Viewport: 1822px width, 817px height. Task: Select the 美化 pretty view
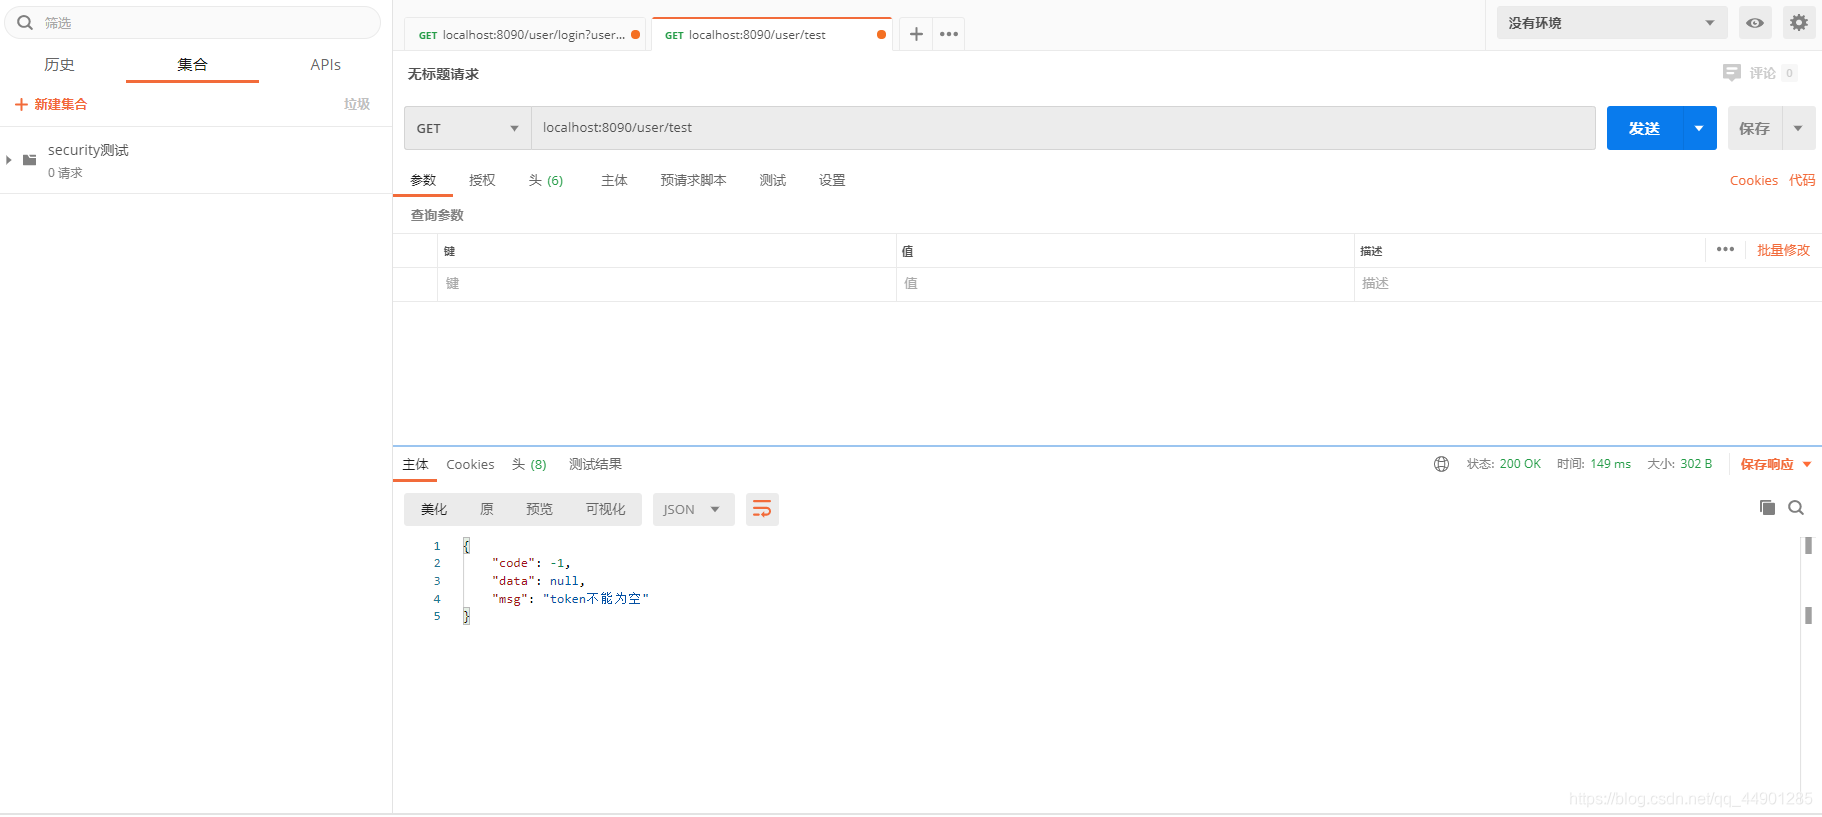pos(434,509)
